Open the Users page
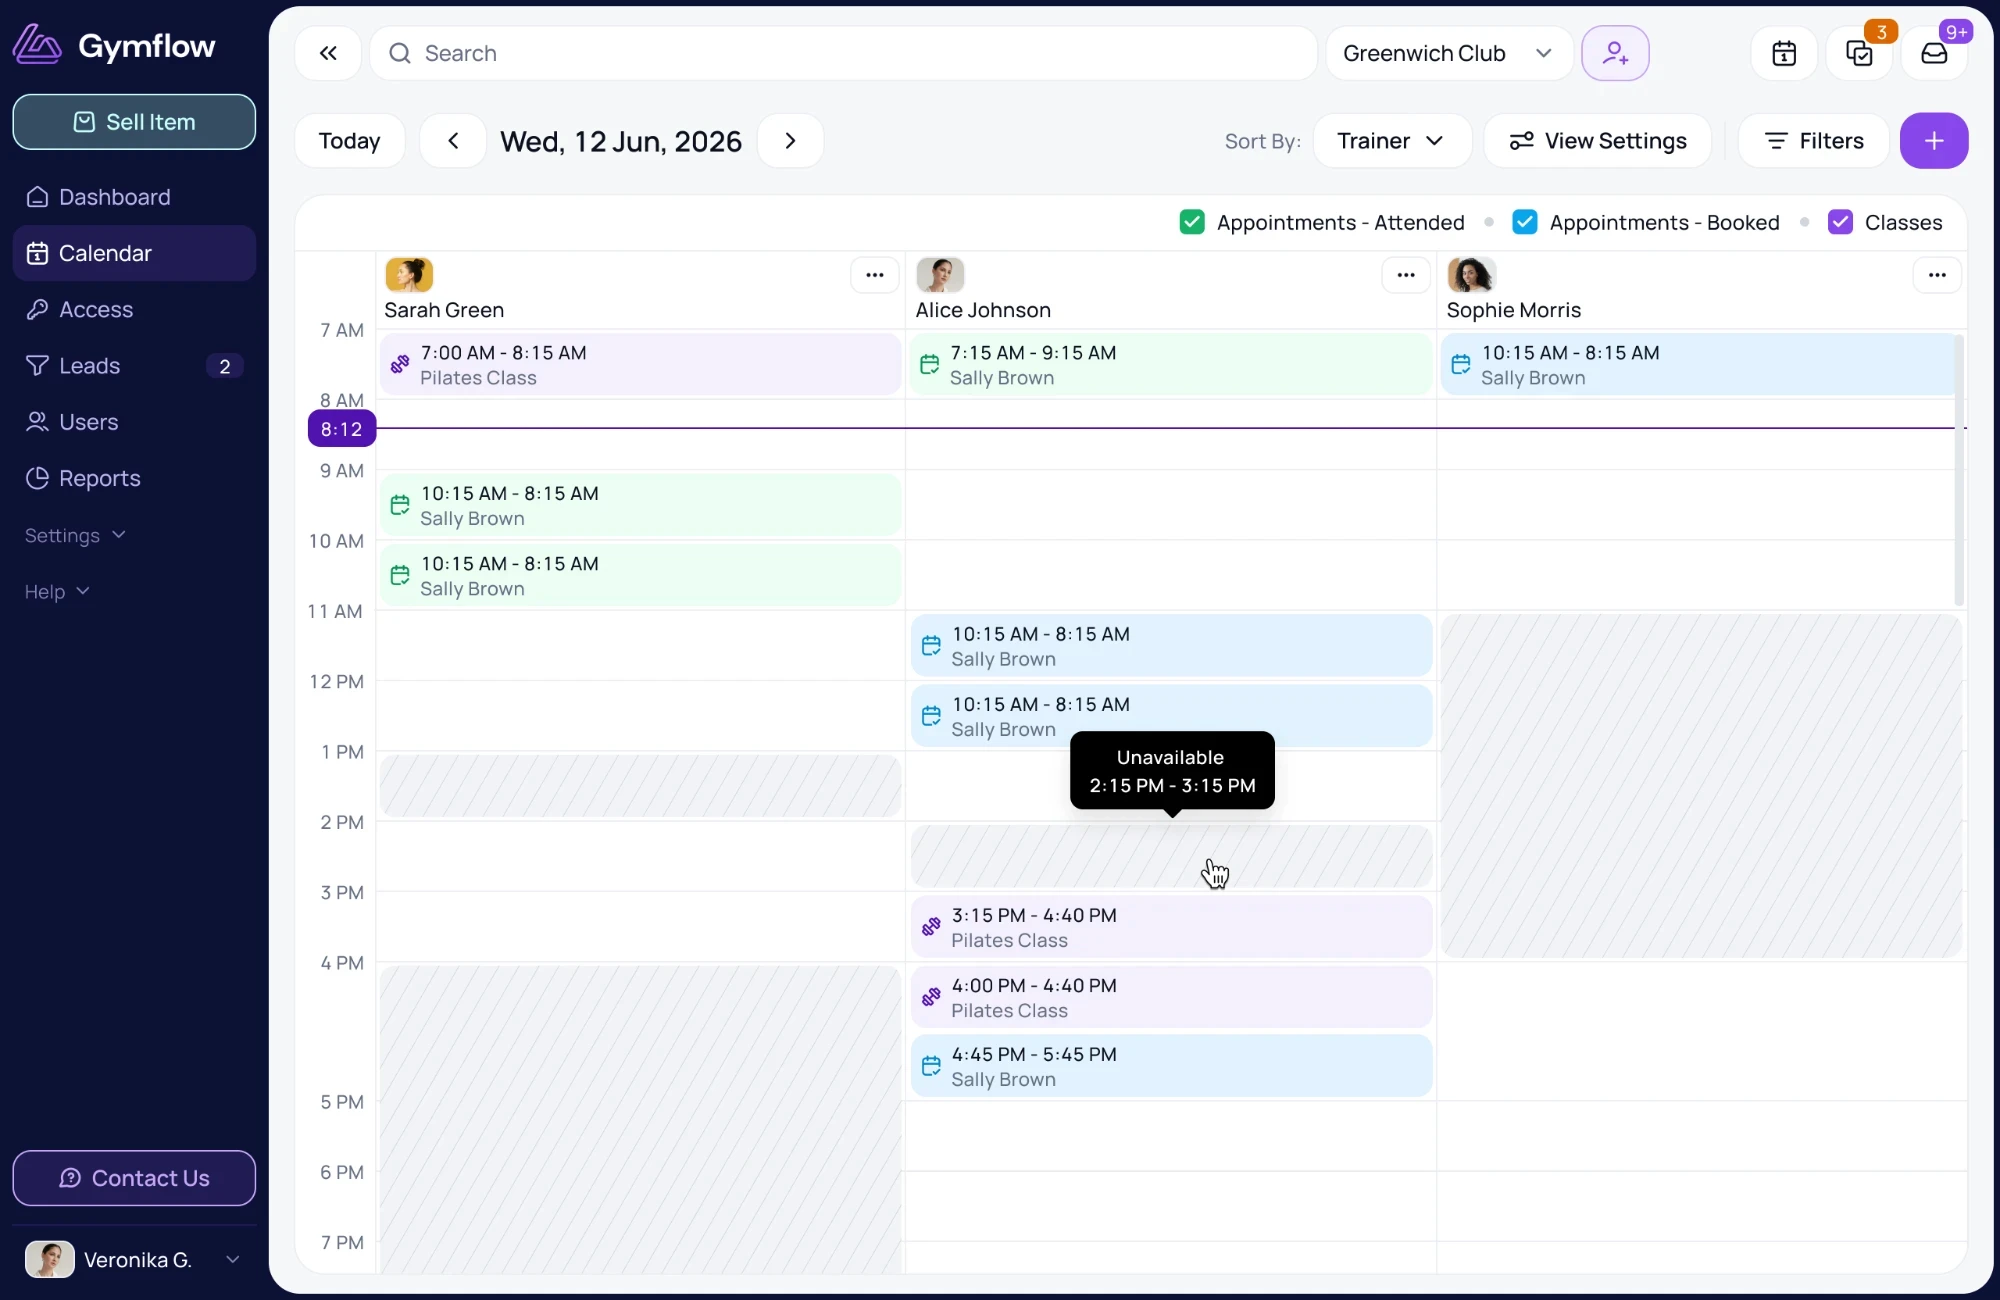This screenshot has width=2000, height=1300. (x=134, y=422)
